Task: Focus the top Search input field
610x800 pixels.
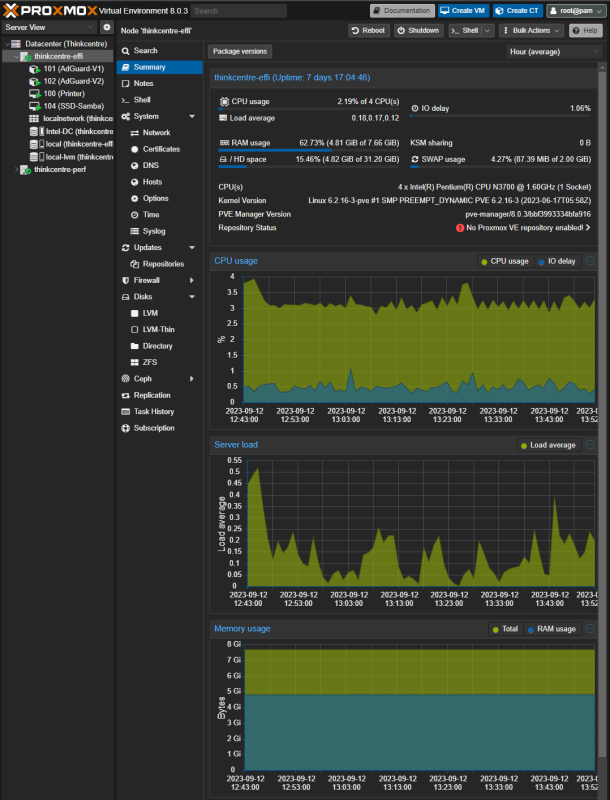Action: [x=239, y=11]
